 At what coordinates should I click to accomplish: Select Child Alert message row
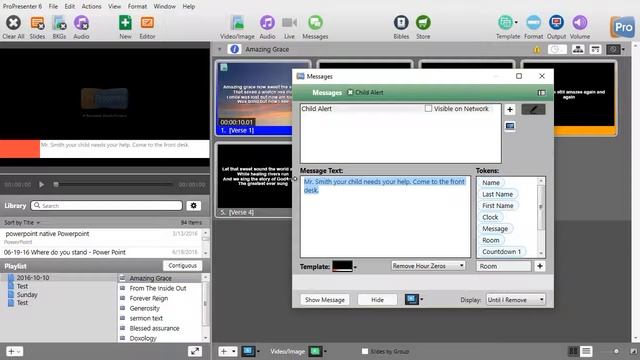point(400,109)
